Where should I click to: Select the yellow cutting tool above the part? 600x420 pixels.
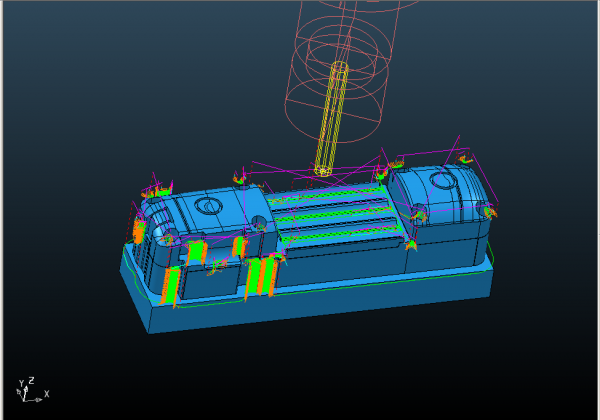pos(331,119)
